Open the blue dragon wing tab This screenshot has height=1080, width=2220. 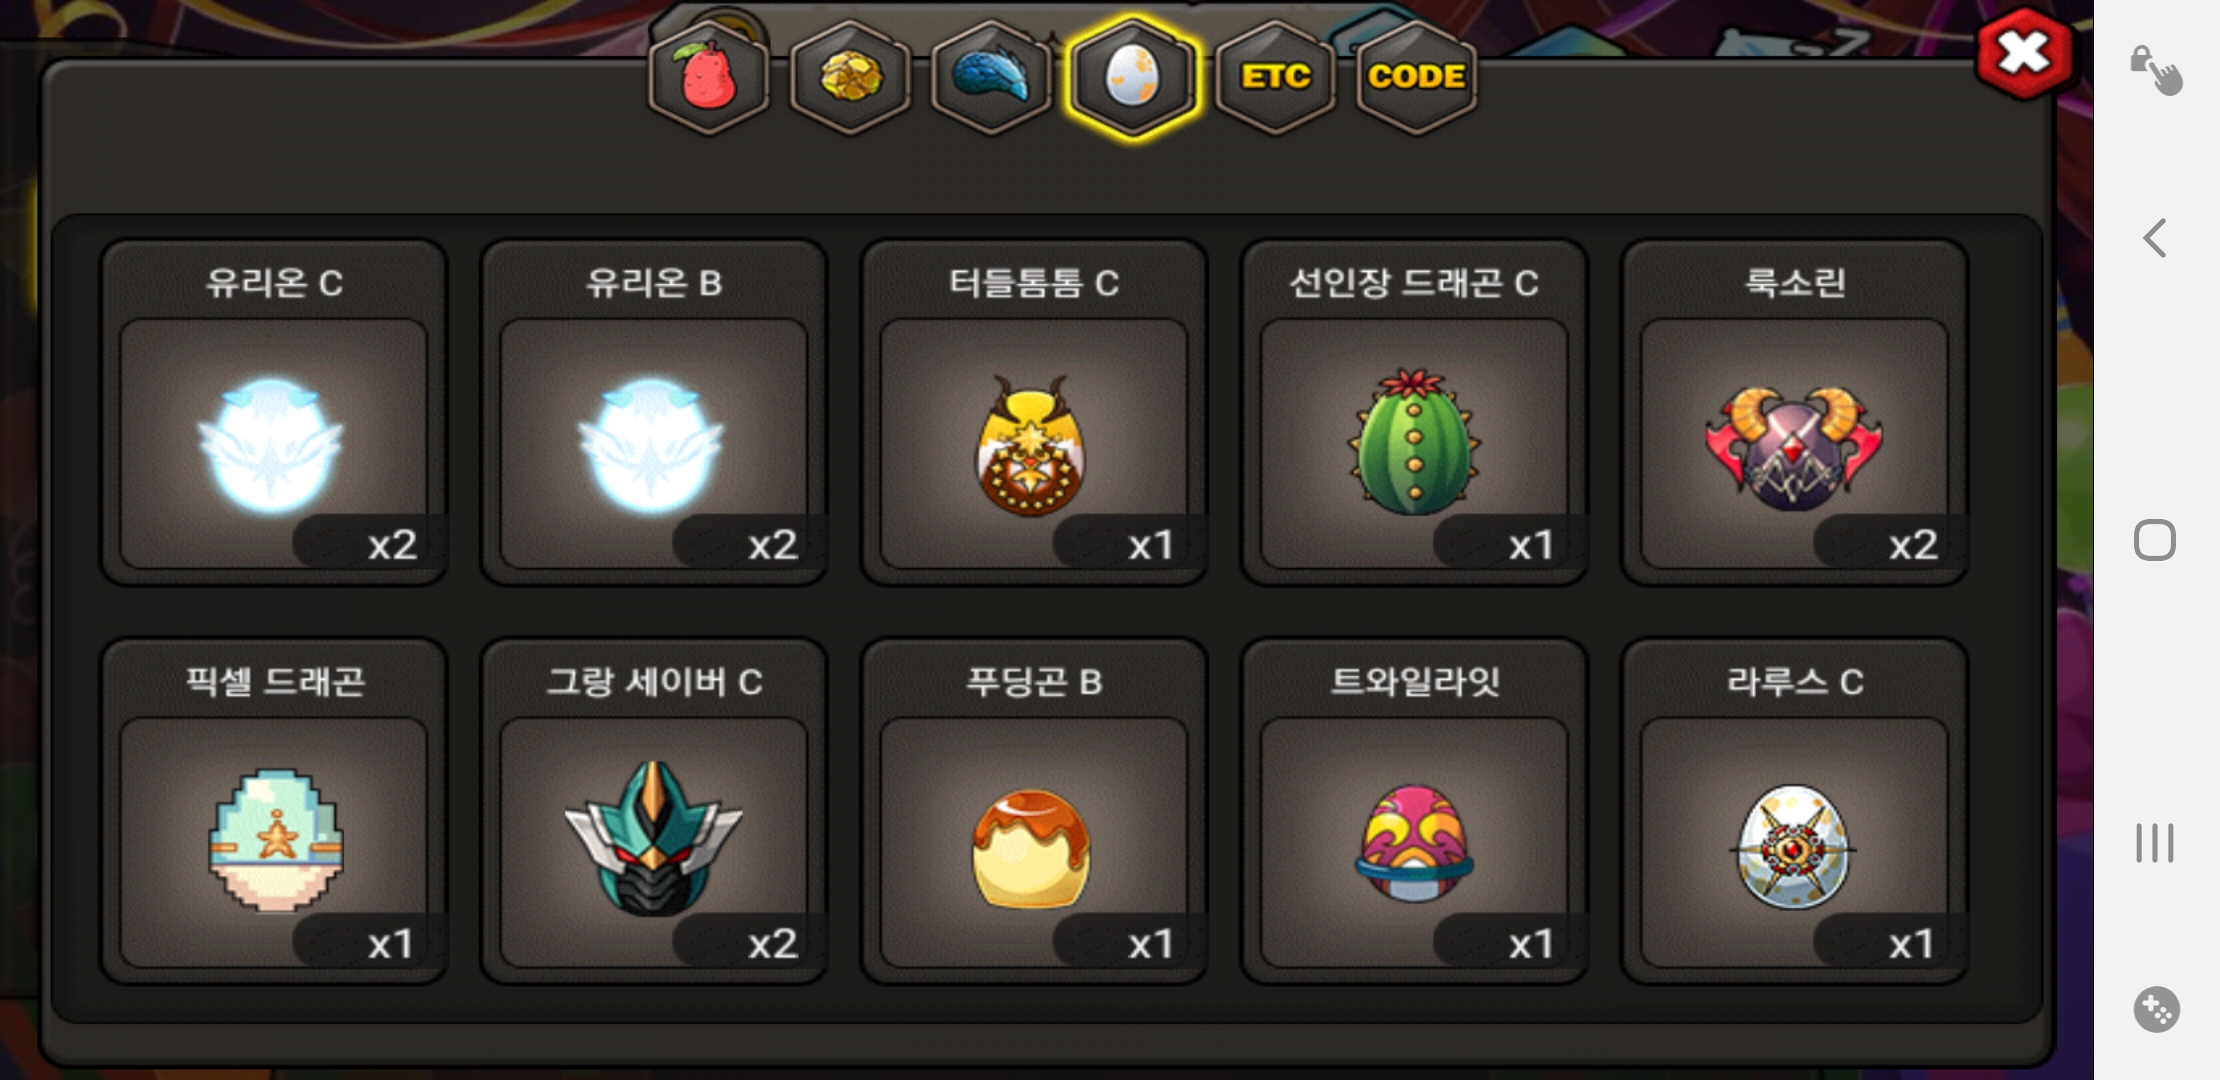click(991, 78)
